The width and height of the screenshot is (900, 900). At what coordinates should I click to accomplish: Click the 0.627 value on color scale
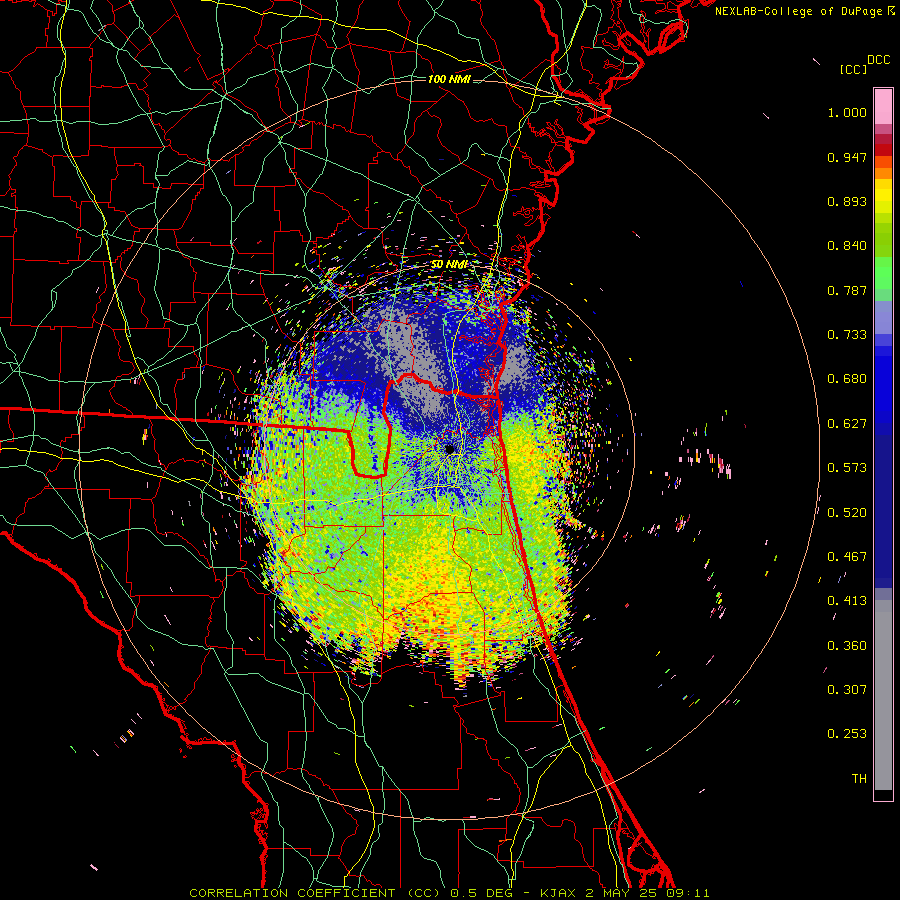pos(847,424)
